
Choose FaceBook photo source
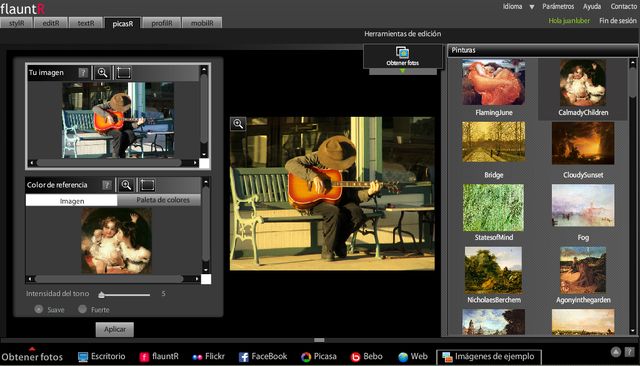tap(263, 357)
